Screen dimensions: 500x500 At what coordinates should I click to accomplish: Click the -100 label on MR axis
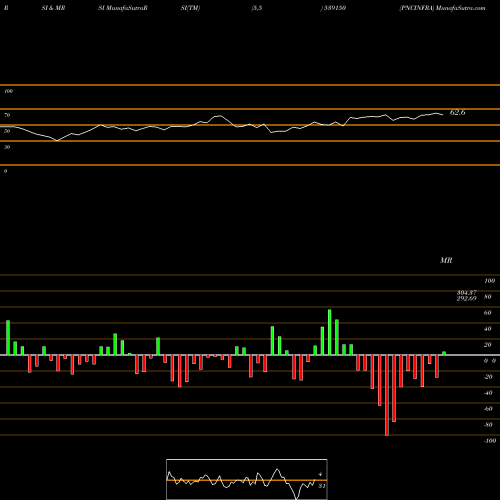tap(490, 441)
